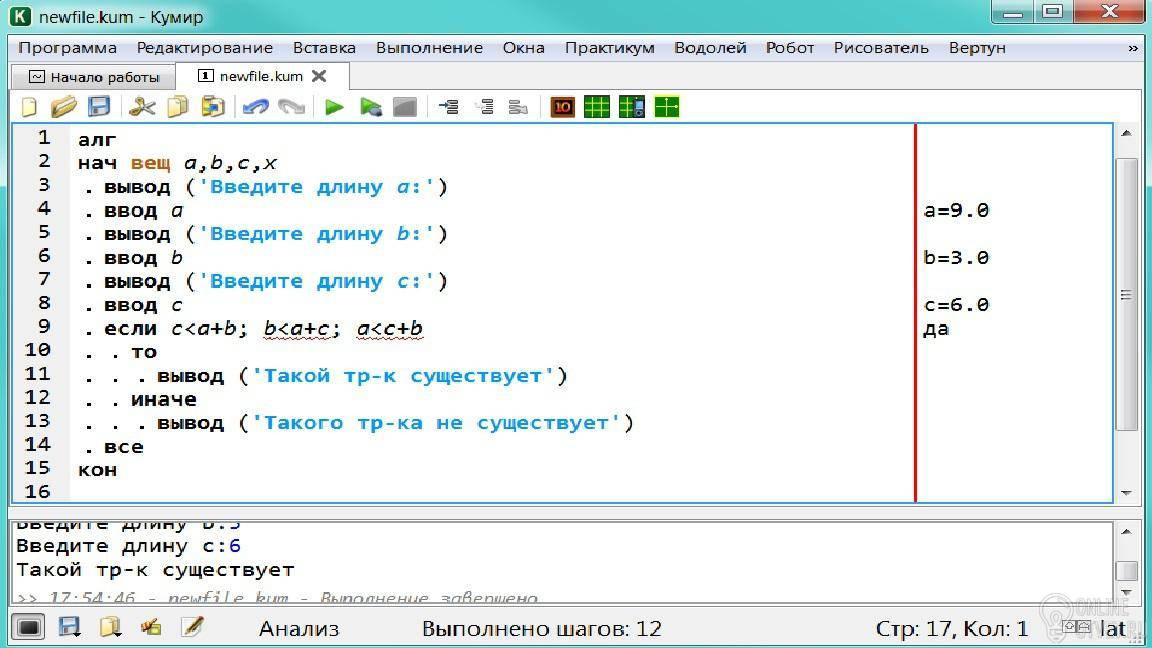1152x648 pixels.
Task: Open a file with the folder icon
Action: click(x=64, y=107)
